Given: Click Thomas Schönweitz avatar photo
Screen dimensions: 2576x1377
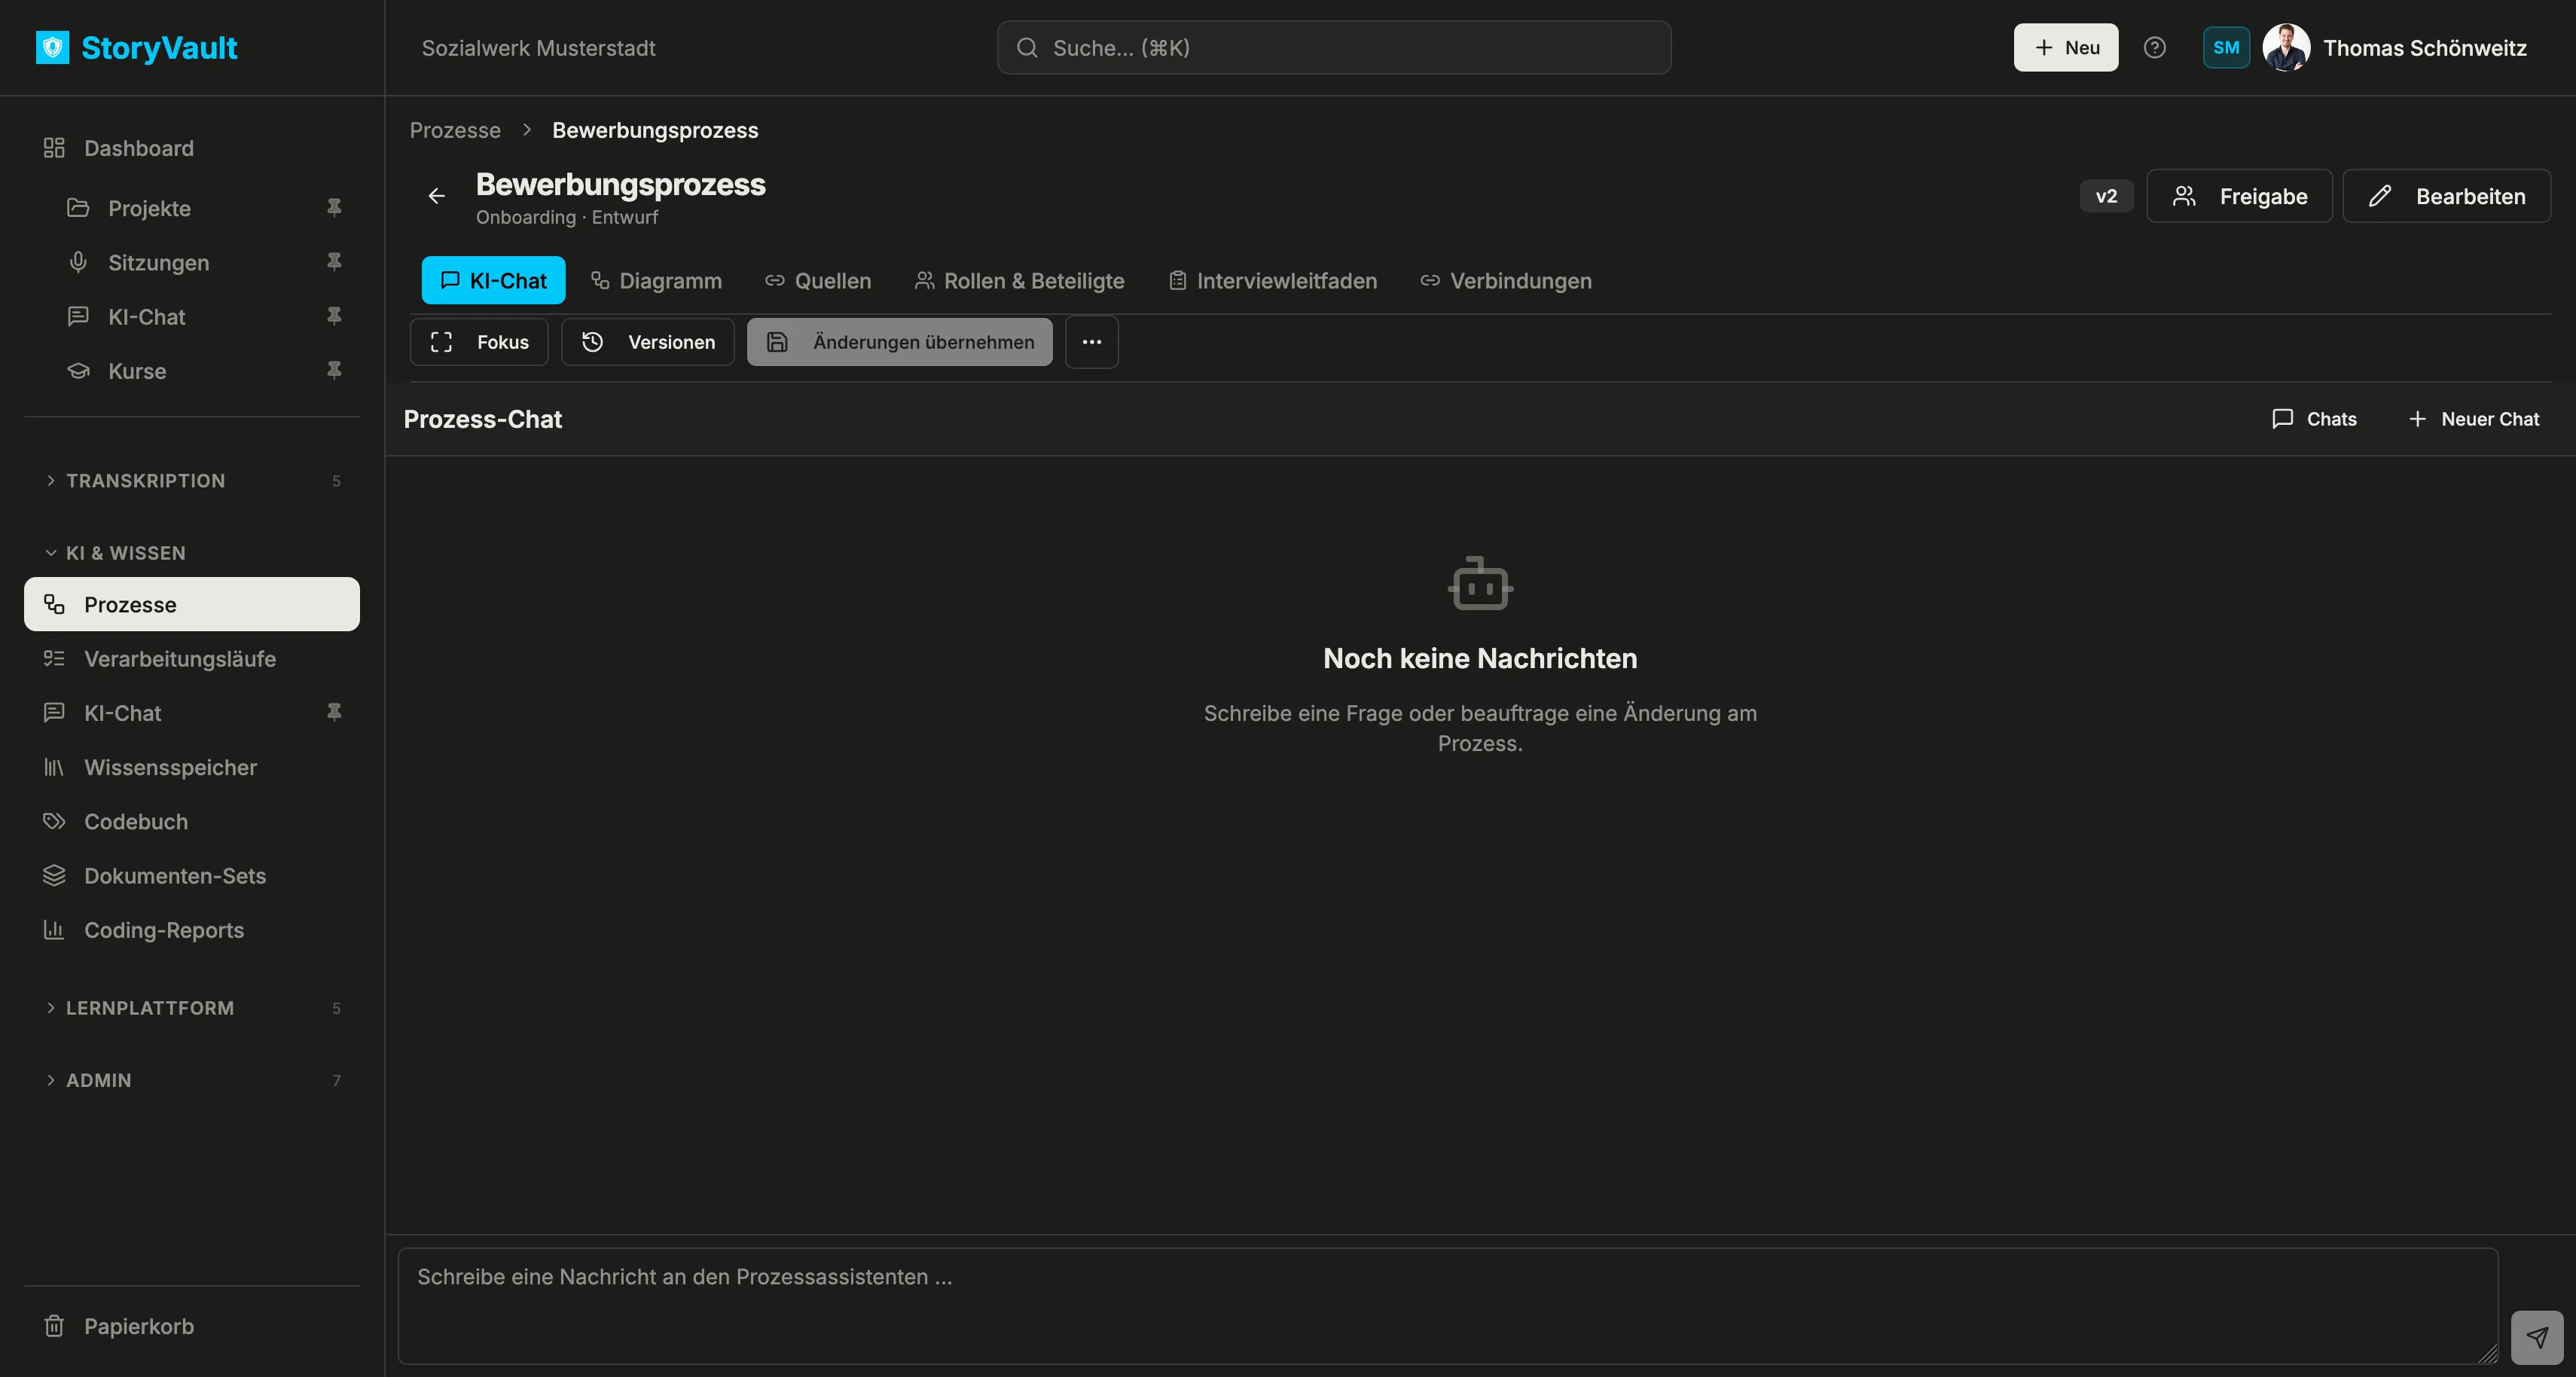Looking at the screenshot, I should [x=2286, y=47].
